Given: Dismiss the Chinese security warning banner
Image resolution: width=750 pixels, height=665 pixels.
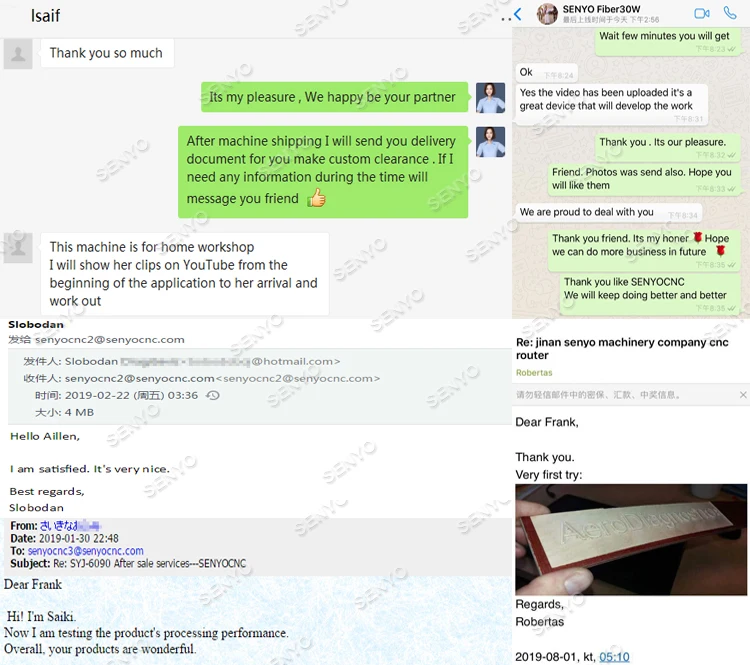Looking at the screenshot, I should (x=743, y=395).
